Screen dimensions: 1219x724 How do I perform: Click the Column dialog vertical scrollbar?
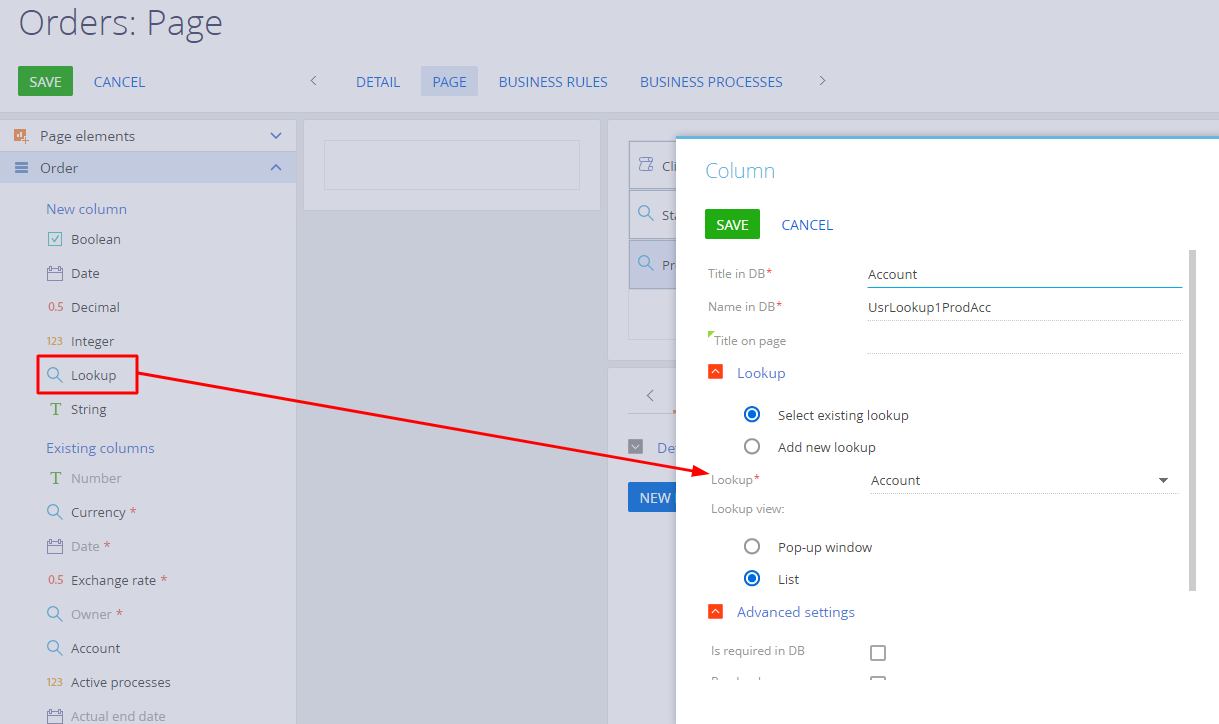[1191, 420]
